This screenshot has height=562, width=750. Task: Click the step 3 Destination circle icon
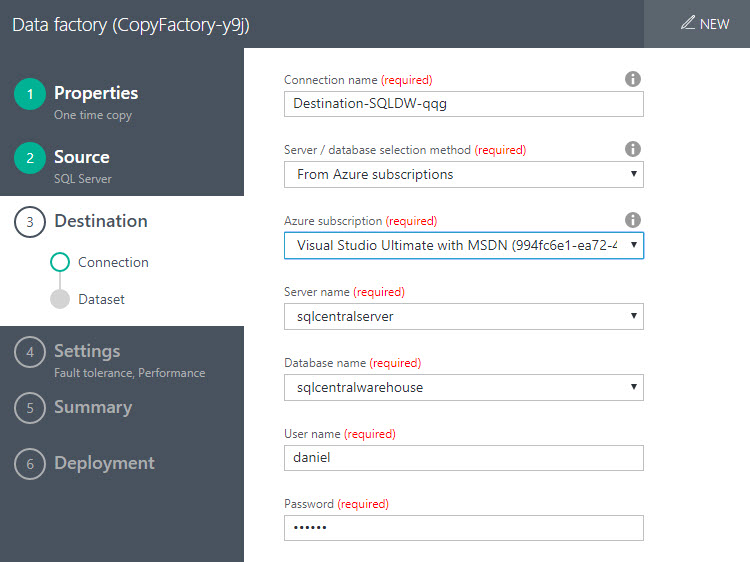point(30,222)
